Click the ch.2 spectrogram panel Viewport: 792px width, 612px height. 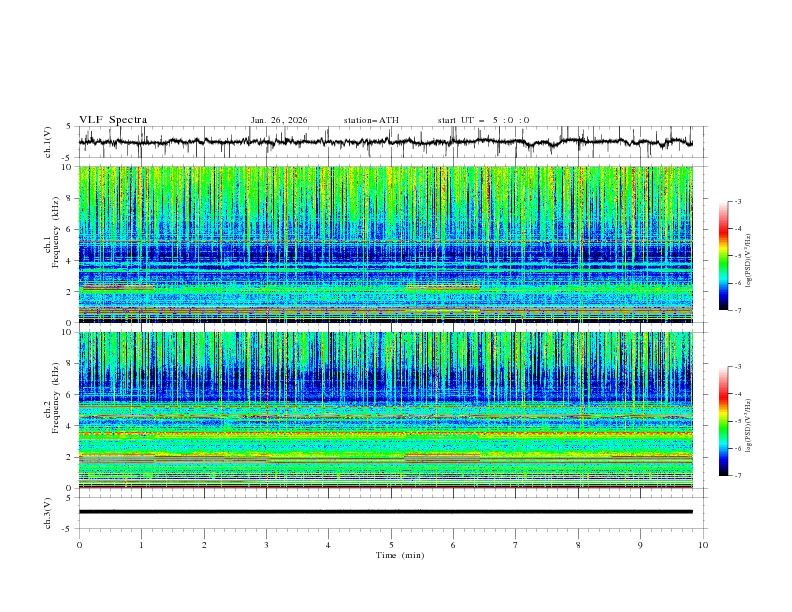[385, 410]
